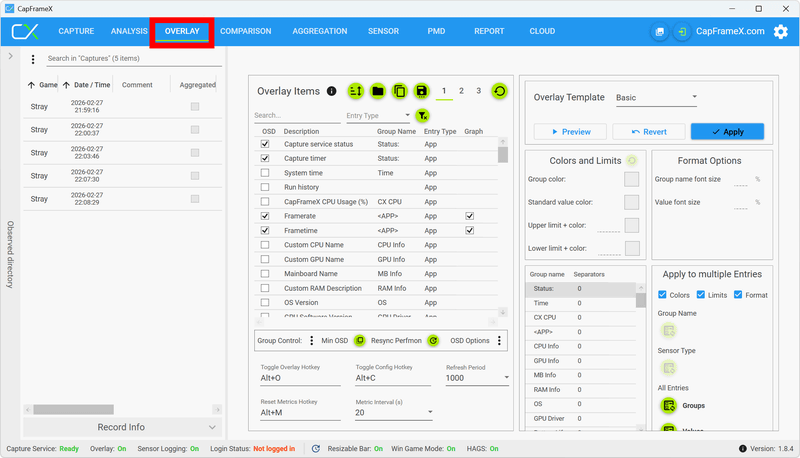The width and height of the screenshot is (800, 458).
Task: Open the Overlay Template dropdown
Action: pos(655,98)
